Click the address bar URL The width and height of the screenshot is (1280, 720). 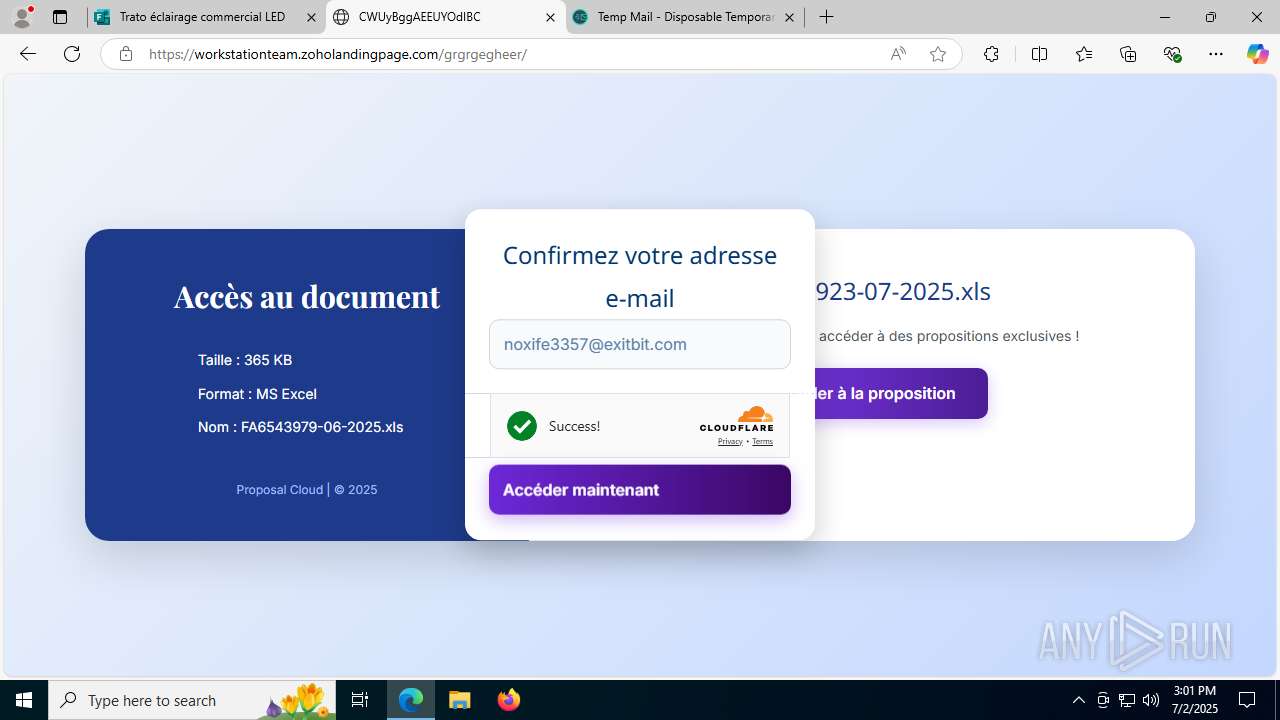[338, 54]
